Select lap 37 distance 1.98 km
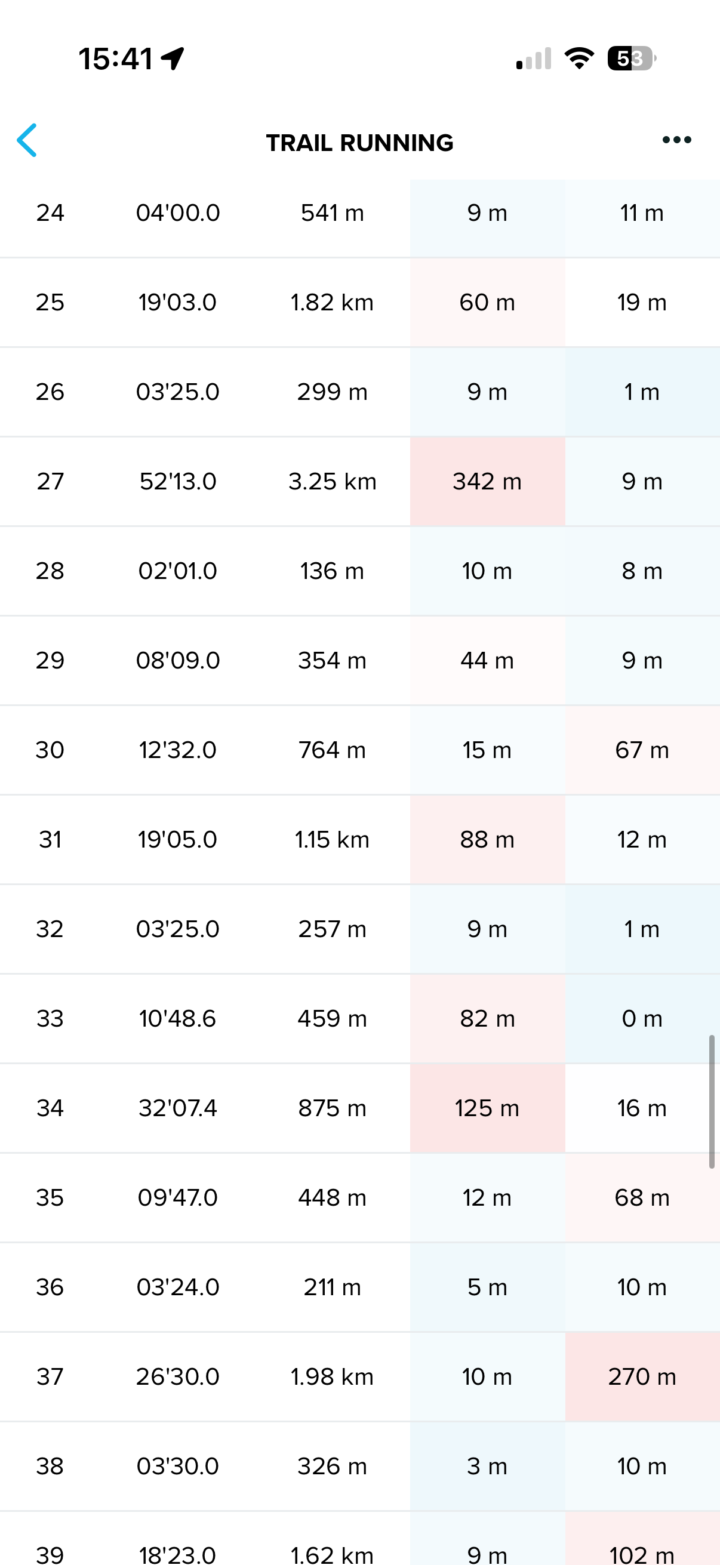Image resolution: width=720 pixels, height=1565 pixels. tap(332, 1376)
